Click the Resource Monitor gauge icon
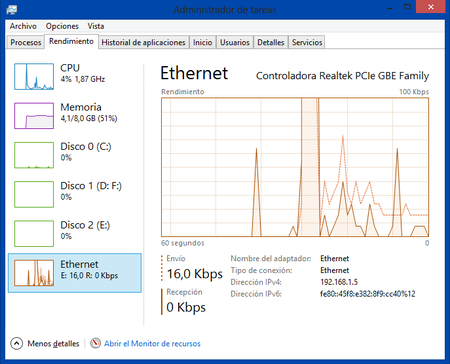The width and height of the screenshot is (450, 364). 95,343
